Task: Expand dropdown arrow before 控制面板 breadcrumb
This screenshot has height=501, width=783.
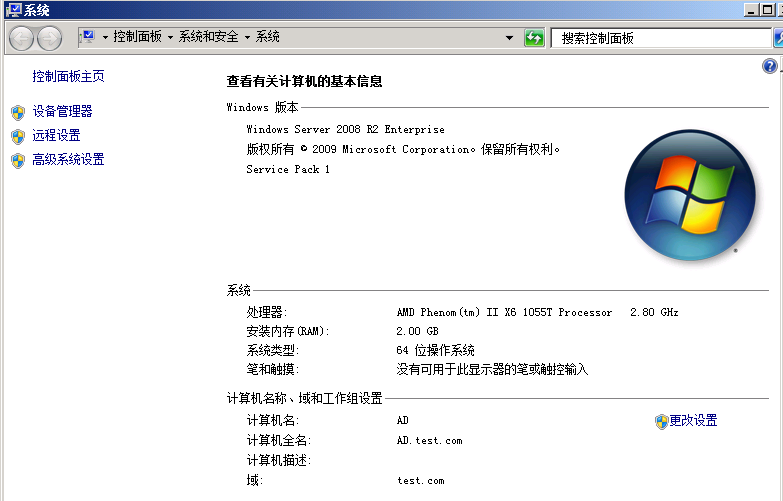Action: click(105, 37)
